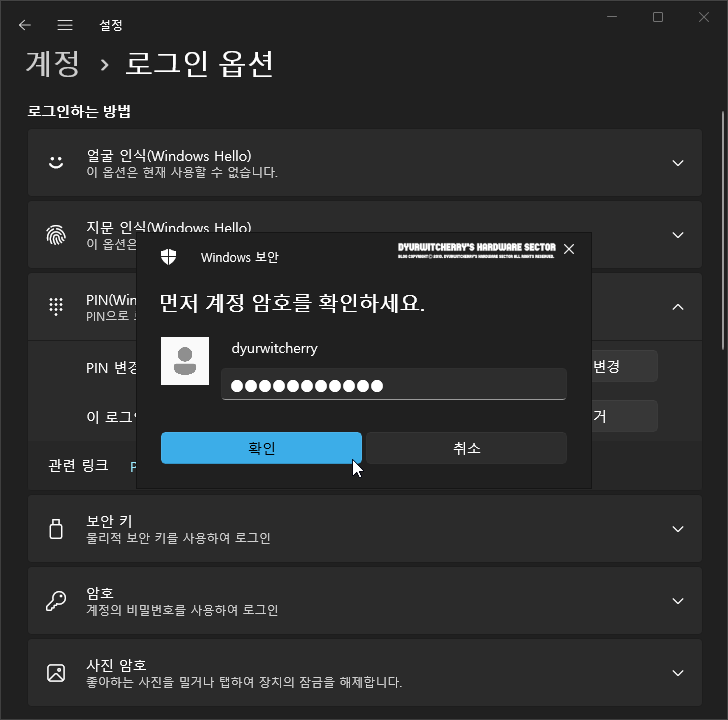Click the dyurwitcherry username text
This screenshot has height=720, width=728.
point(274,348)
